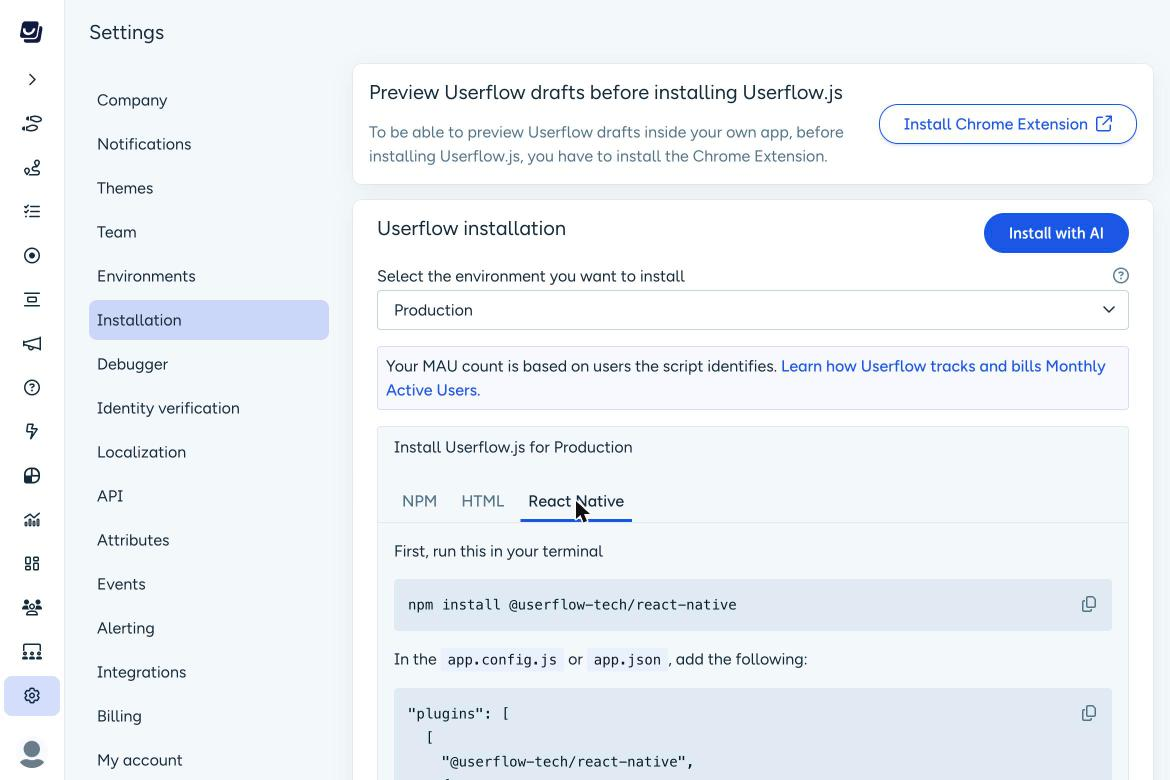This screenshot has width=1170, height=780.
Task: Click the Userflow installation heading
Action: pyautogui.click(x=471, y=228)
